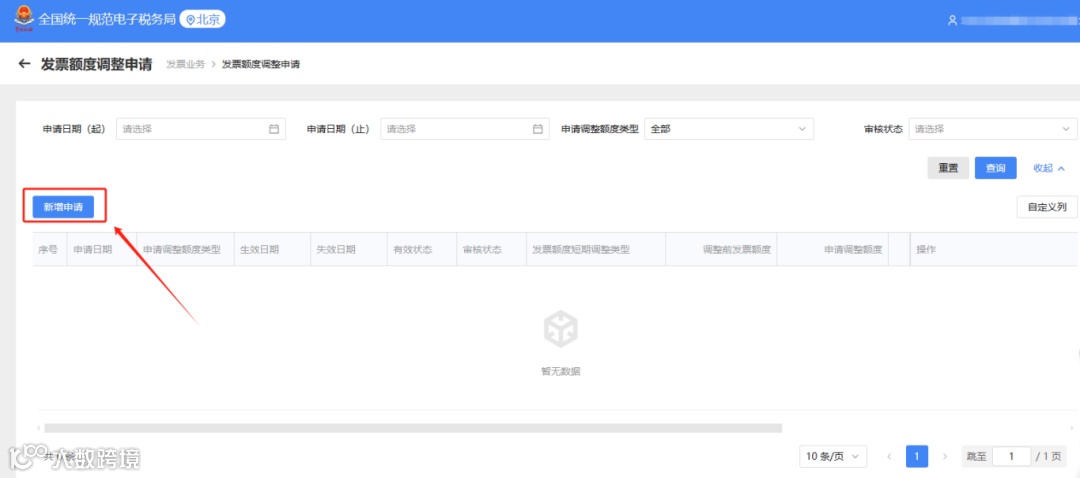Open calendar for 申请日期（起）
Image resolution: width=1080 pixels, height=478 pixels.
click(x=273, y=129)
